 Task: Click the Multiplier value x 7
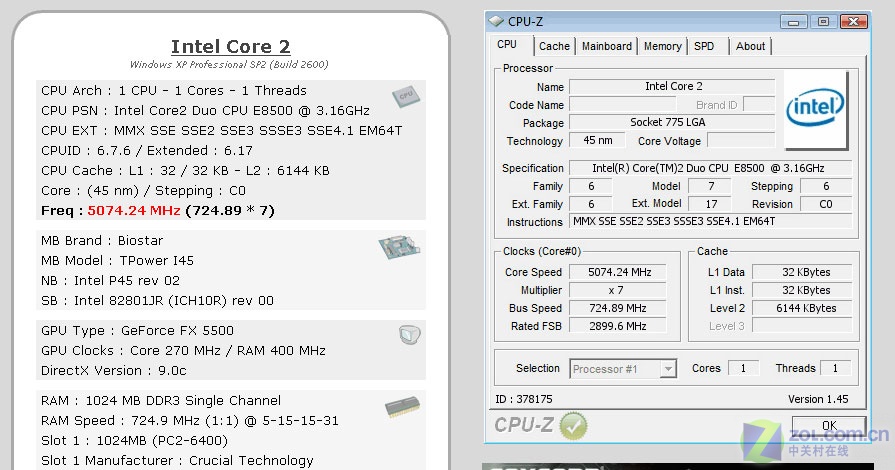pyautogui.click(x=618, y=290)
